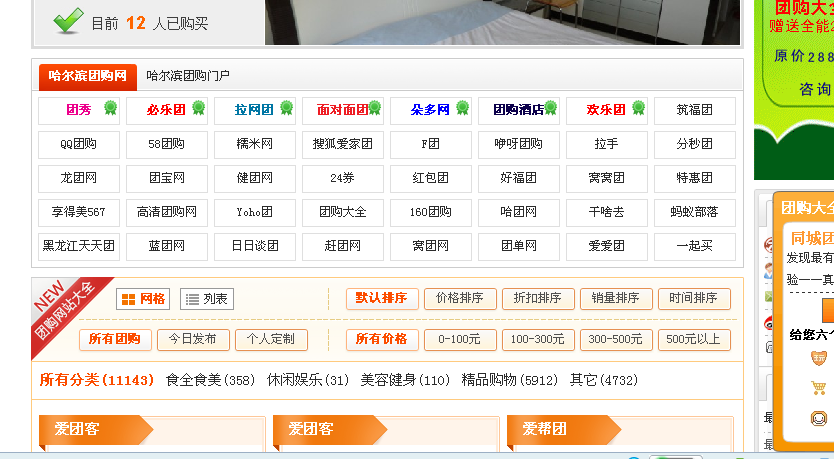Image resolution: width=834 pixels, height=459 pixels.
Task: Open the 拉手 link
Action: 607,144
